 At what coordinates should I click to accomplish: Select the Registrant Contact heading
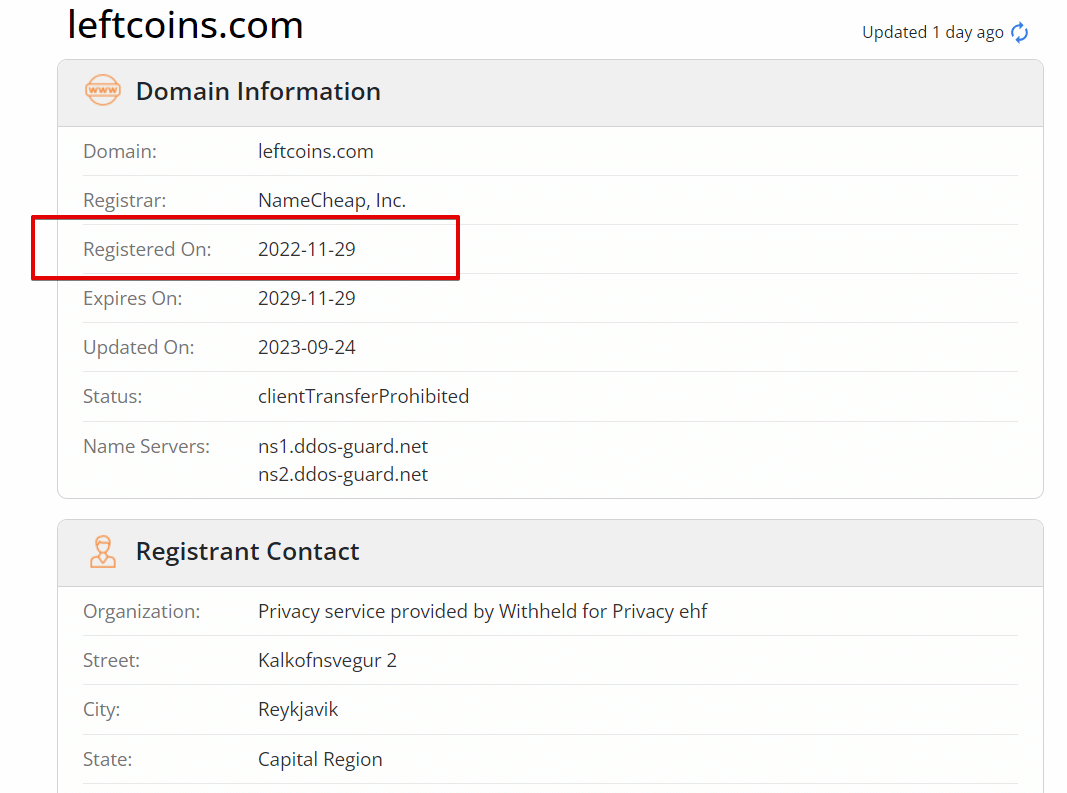pos(247,551)
